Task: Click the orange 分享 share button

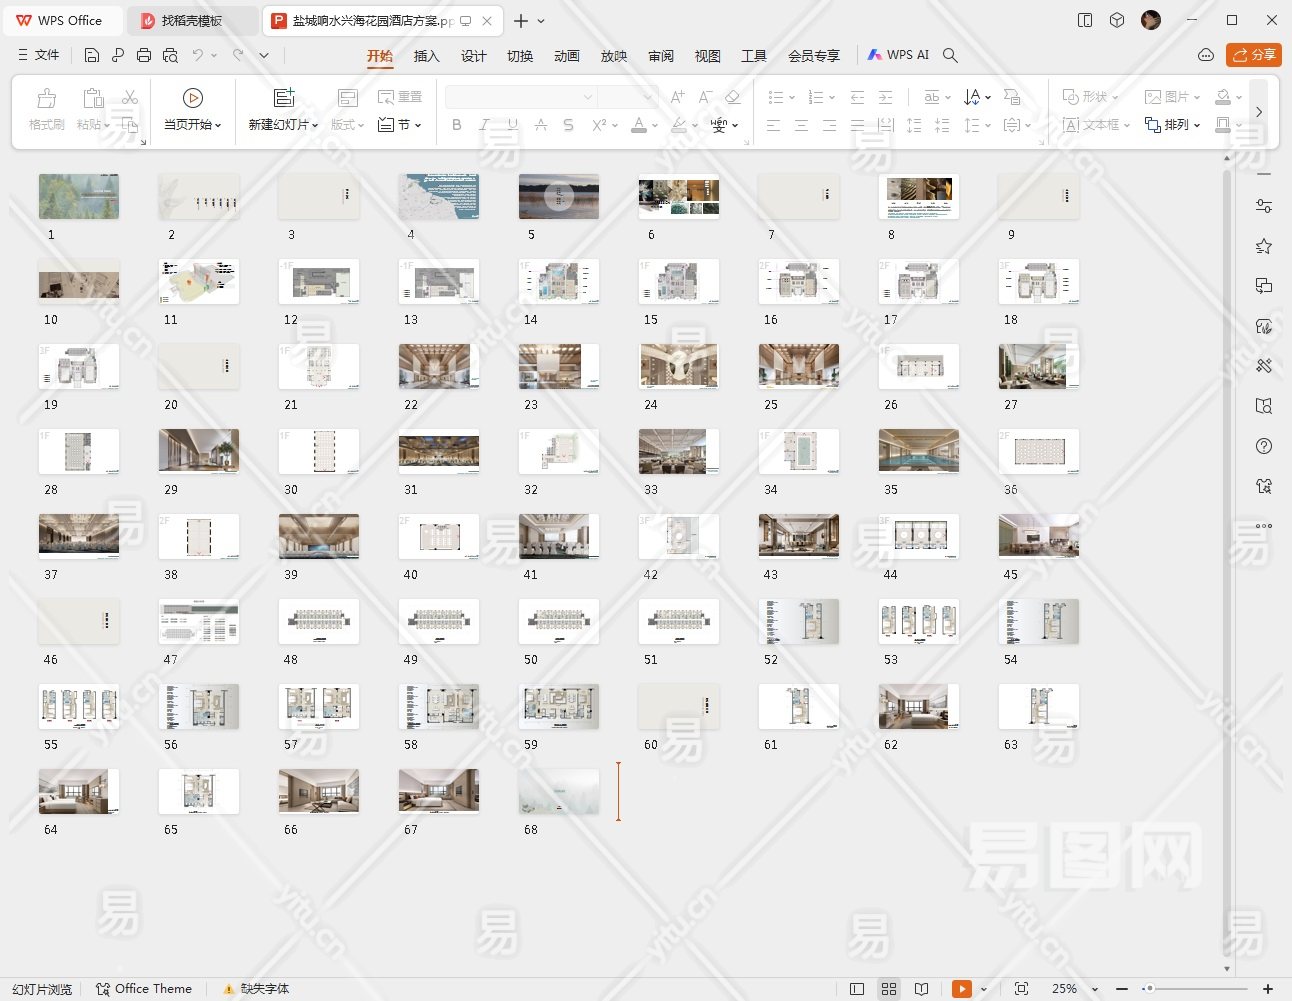Action: 1253,55
